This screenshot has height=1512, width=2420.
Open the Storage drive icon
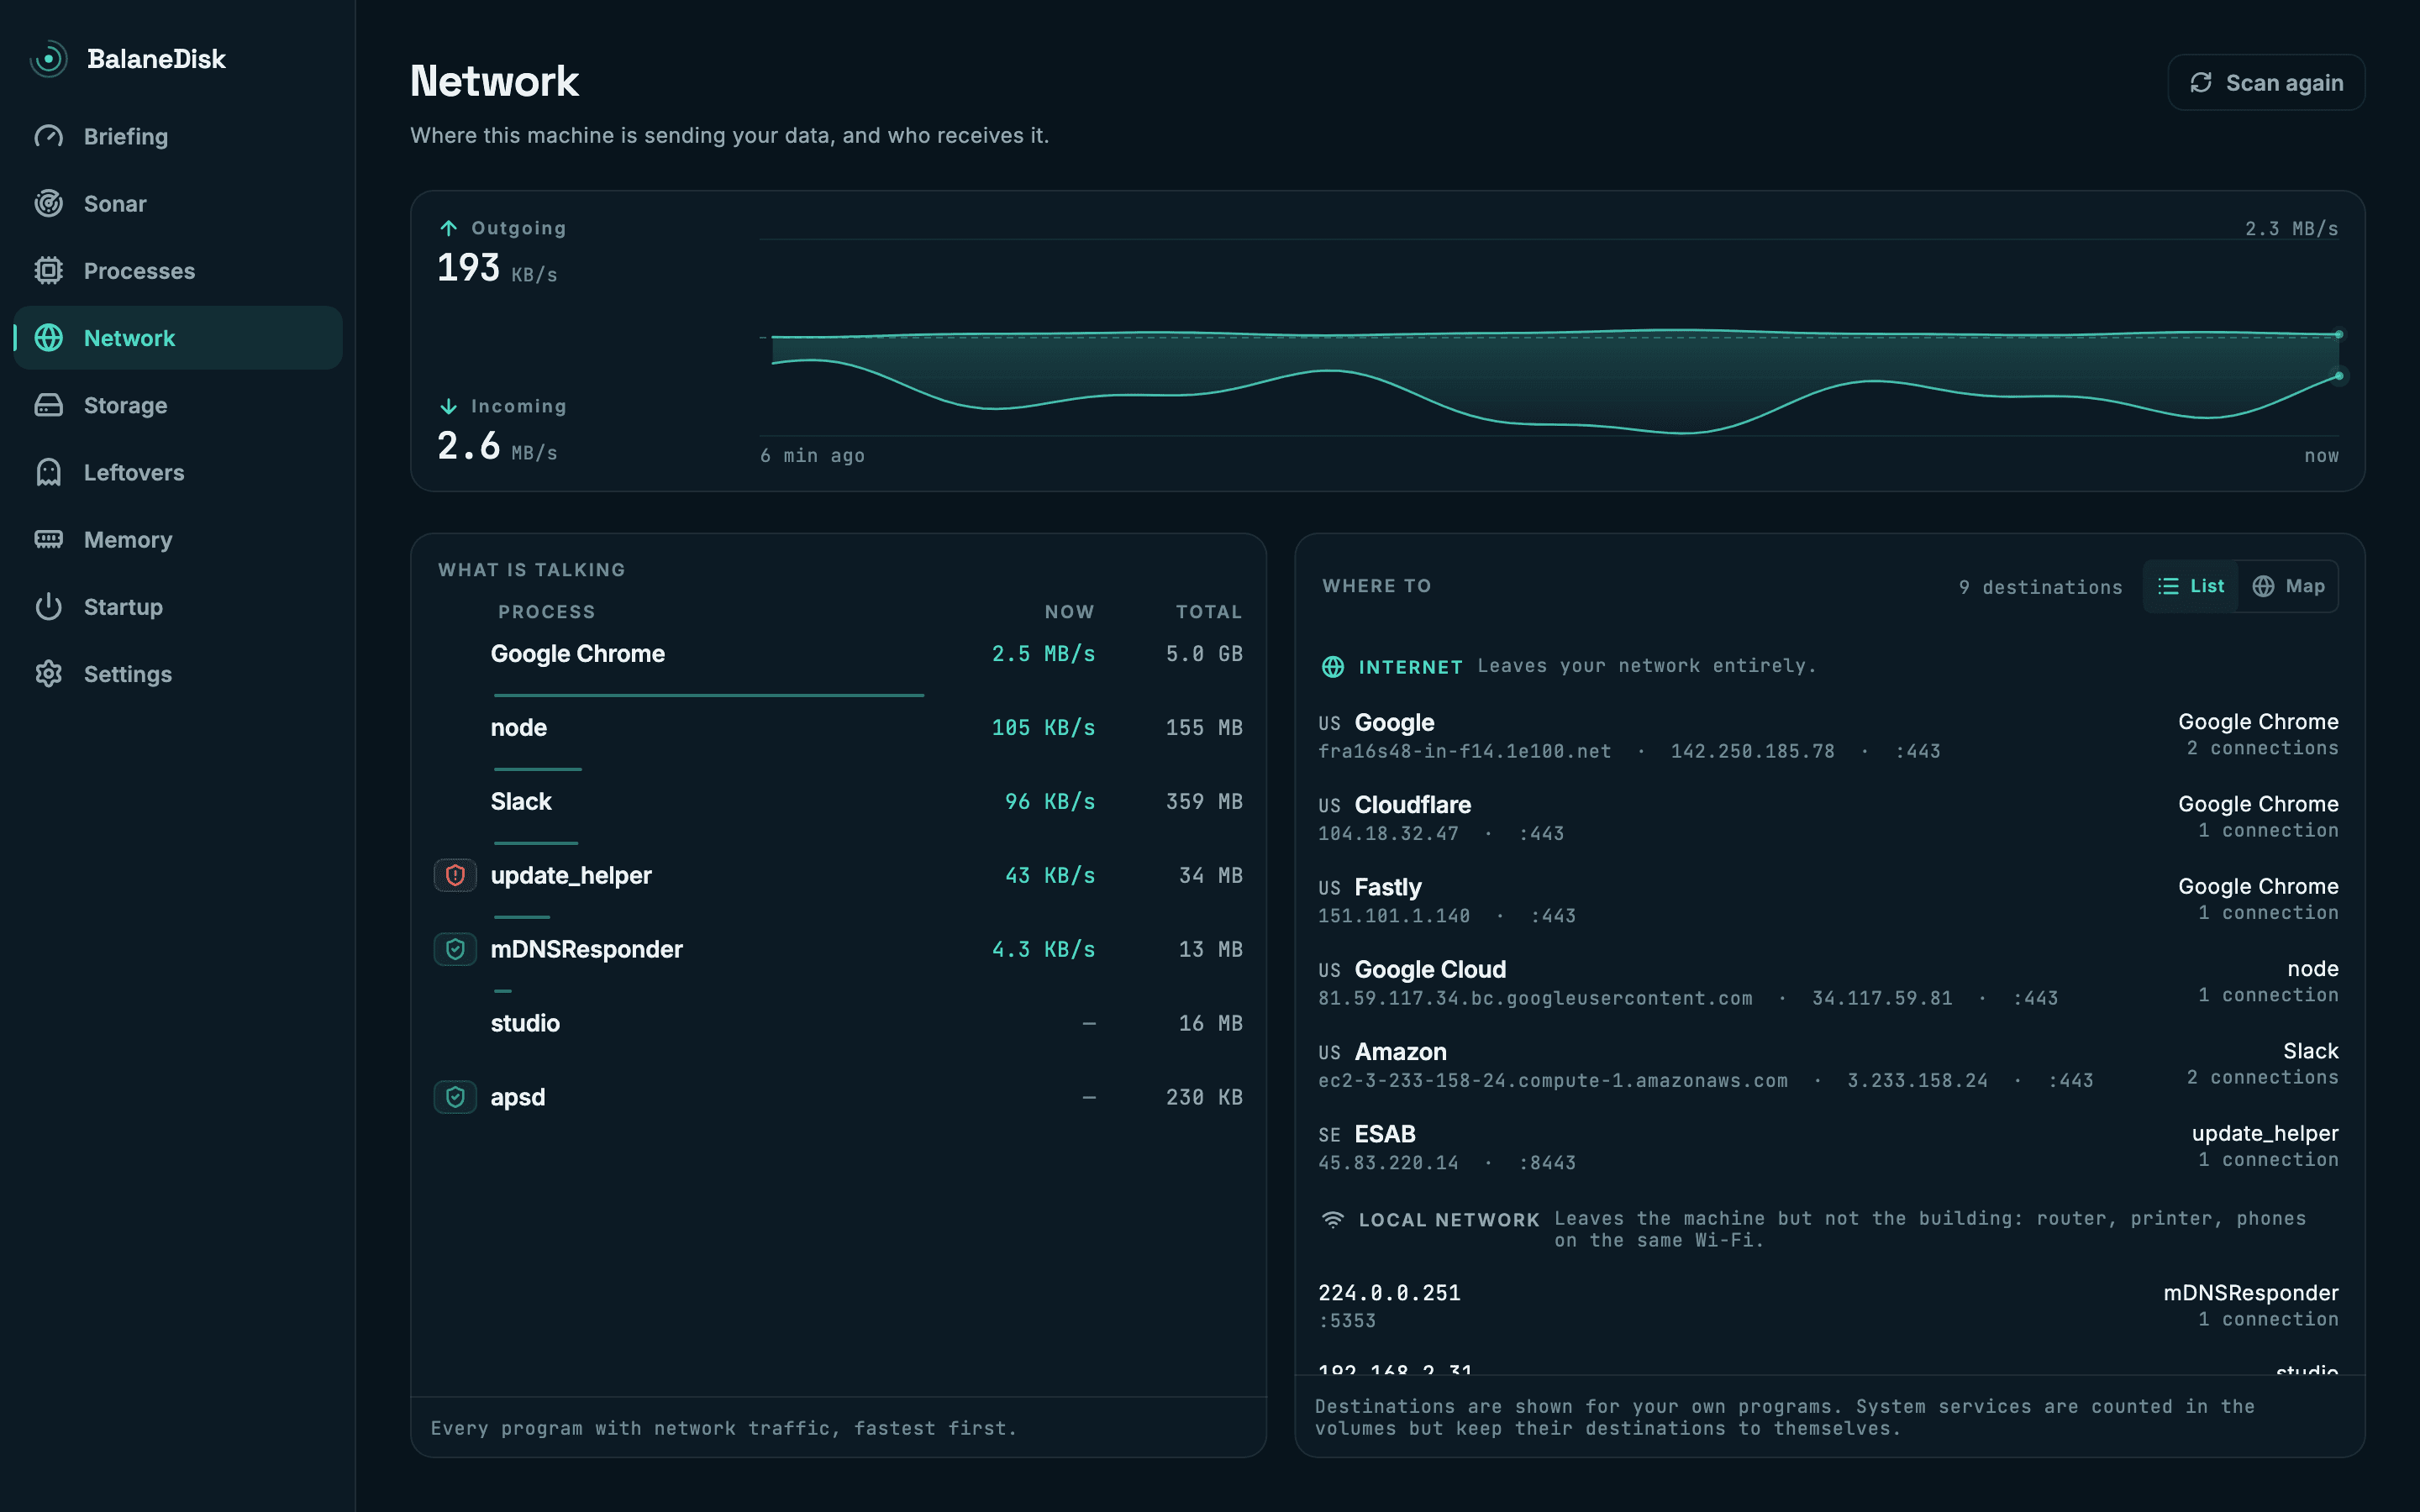[x=48, y=405]
